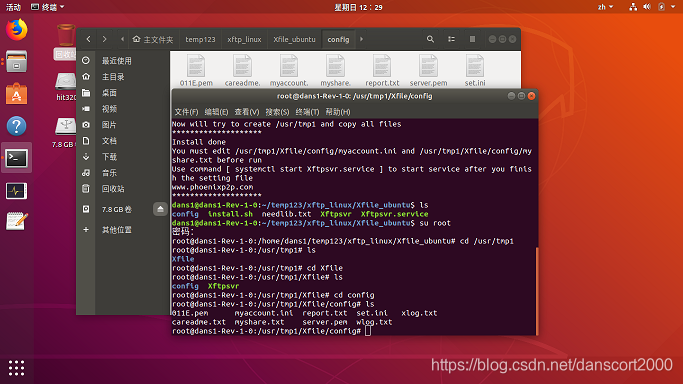Go to 主文件夹 in path bar

[153, 40]
